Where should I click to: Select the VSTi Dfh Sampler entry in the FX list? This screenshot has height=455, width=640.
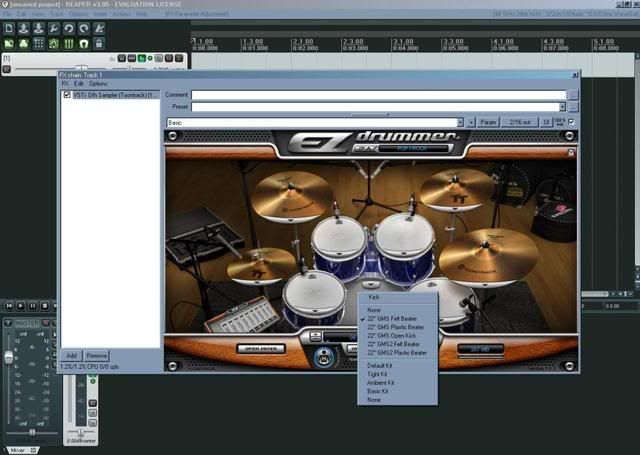116,95
